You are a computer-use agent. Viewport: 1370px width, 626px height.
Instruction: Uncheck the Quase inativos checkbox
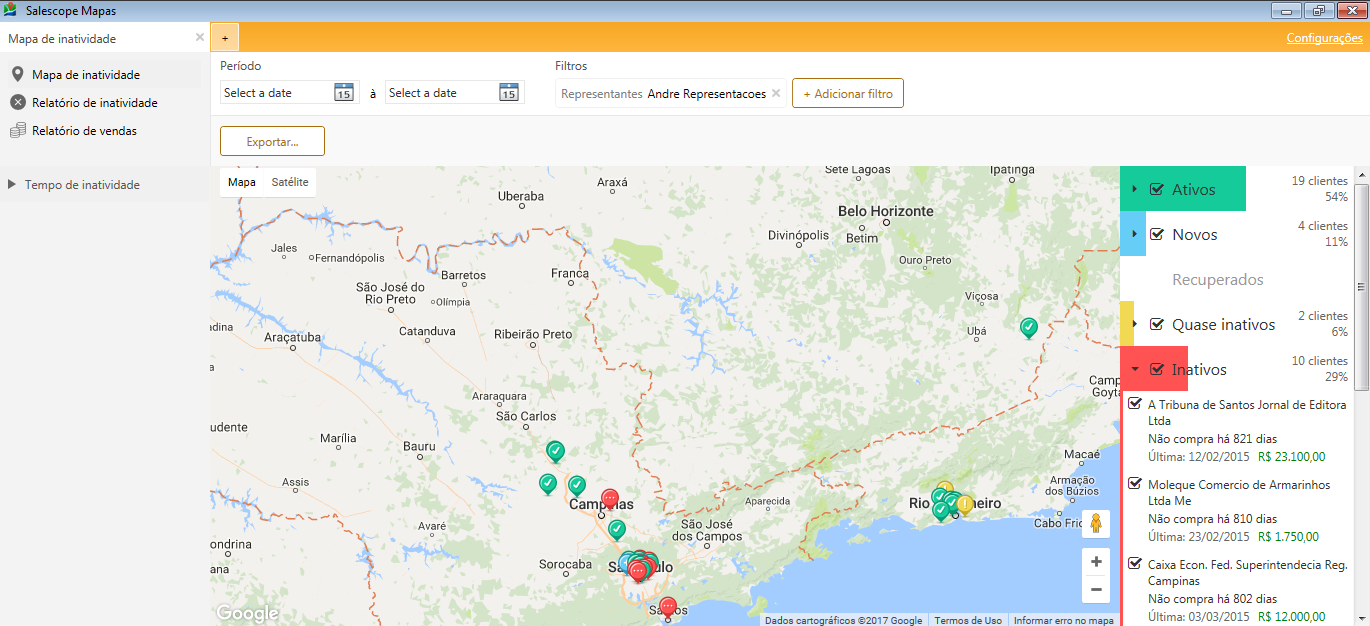pos(1155,324)
